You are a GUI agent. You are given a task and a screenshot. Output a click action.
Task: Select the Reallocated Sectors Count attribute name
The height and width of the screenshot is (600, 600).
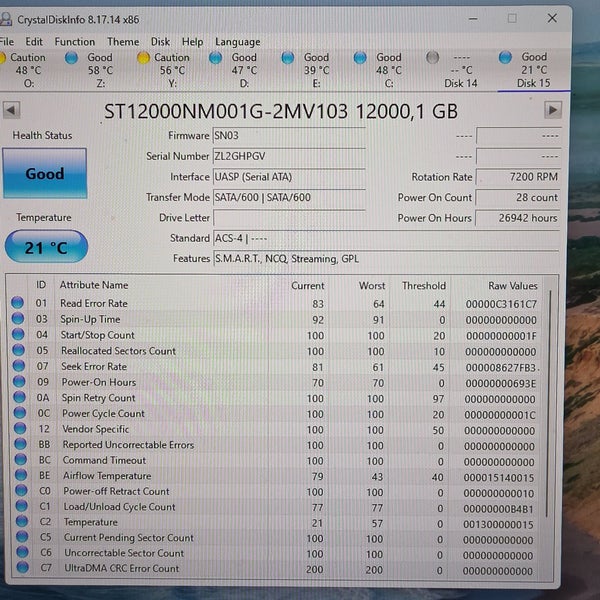point(118,351)
